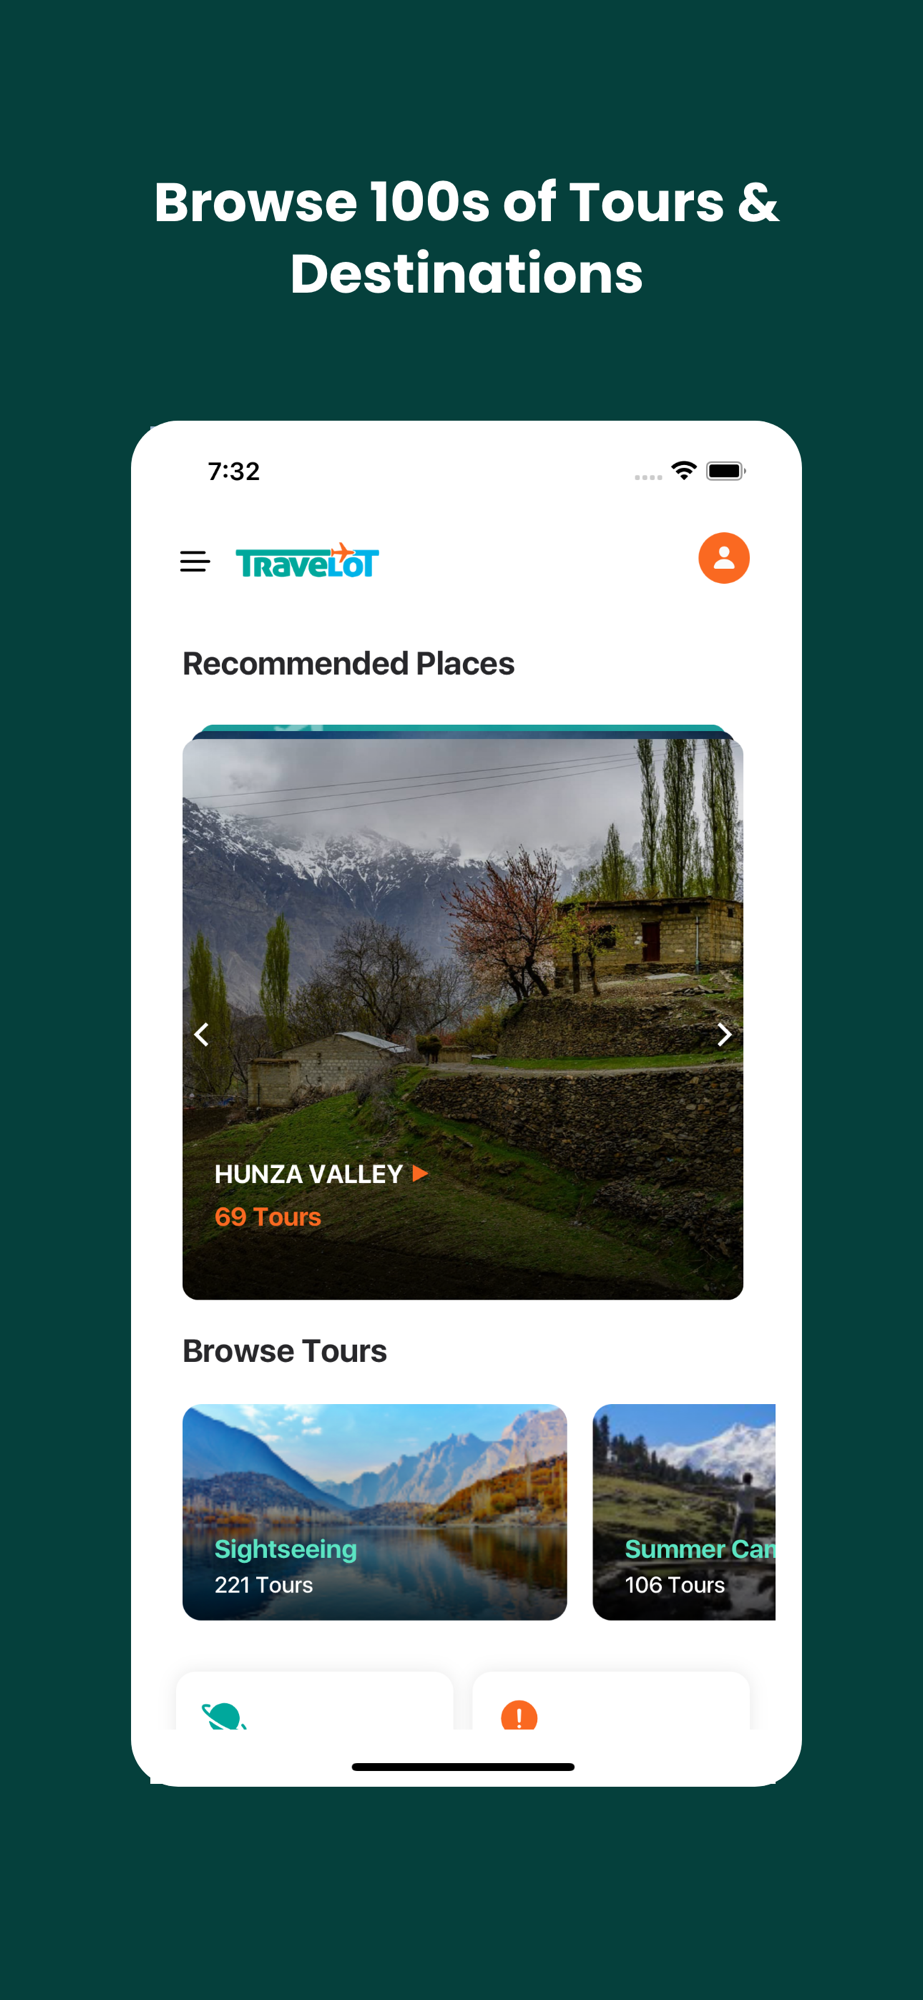Tap the Wi-Fi status icon
The image size is (923, 2000).
(684, 470)
